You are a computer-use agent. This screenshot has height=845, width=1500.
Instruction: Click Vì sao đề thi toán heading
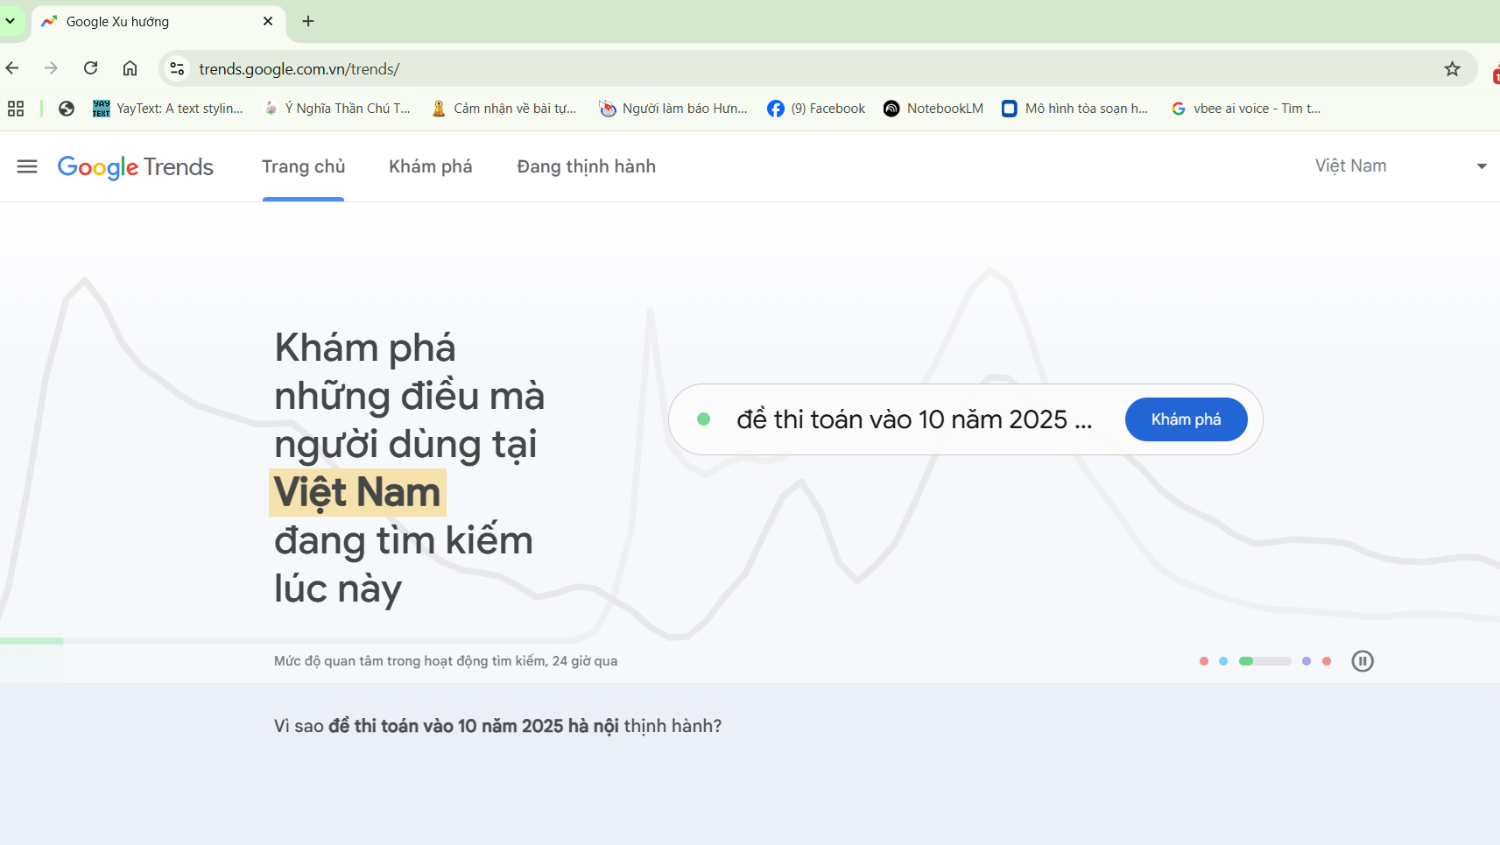pyautogui.click(x=498, y=726)
